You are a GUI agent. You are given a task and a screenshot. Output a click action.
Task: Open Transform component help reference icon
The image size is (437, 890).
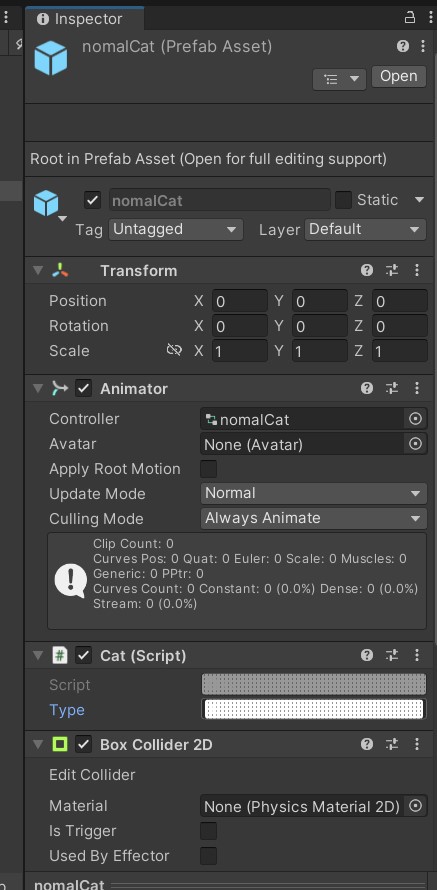[x=367, y=270]
